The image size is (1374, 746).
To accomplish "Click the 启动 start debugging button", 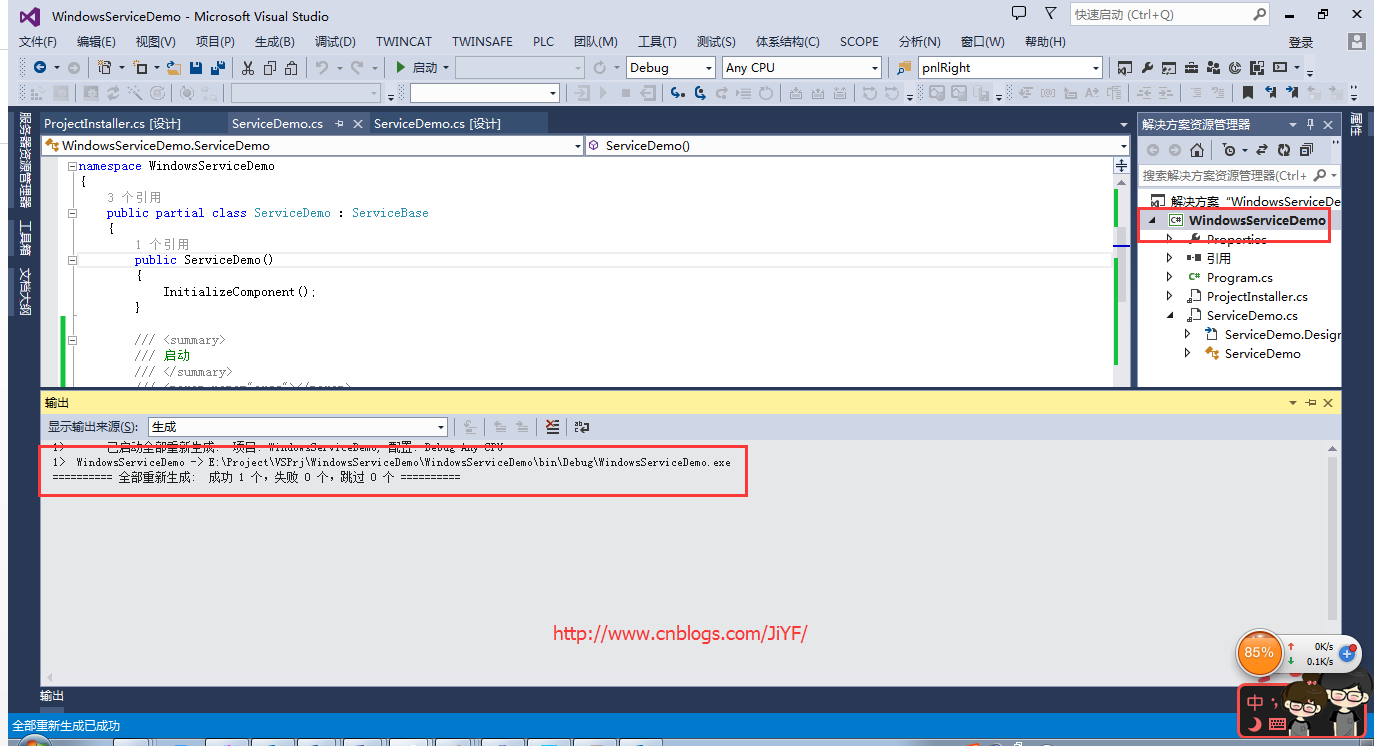I will click(417, 68).
